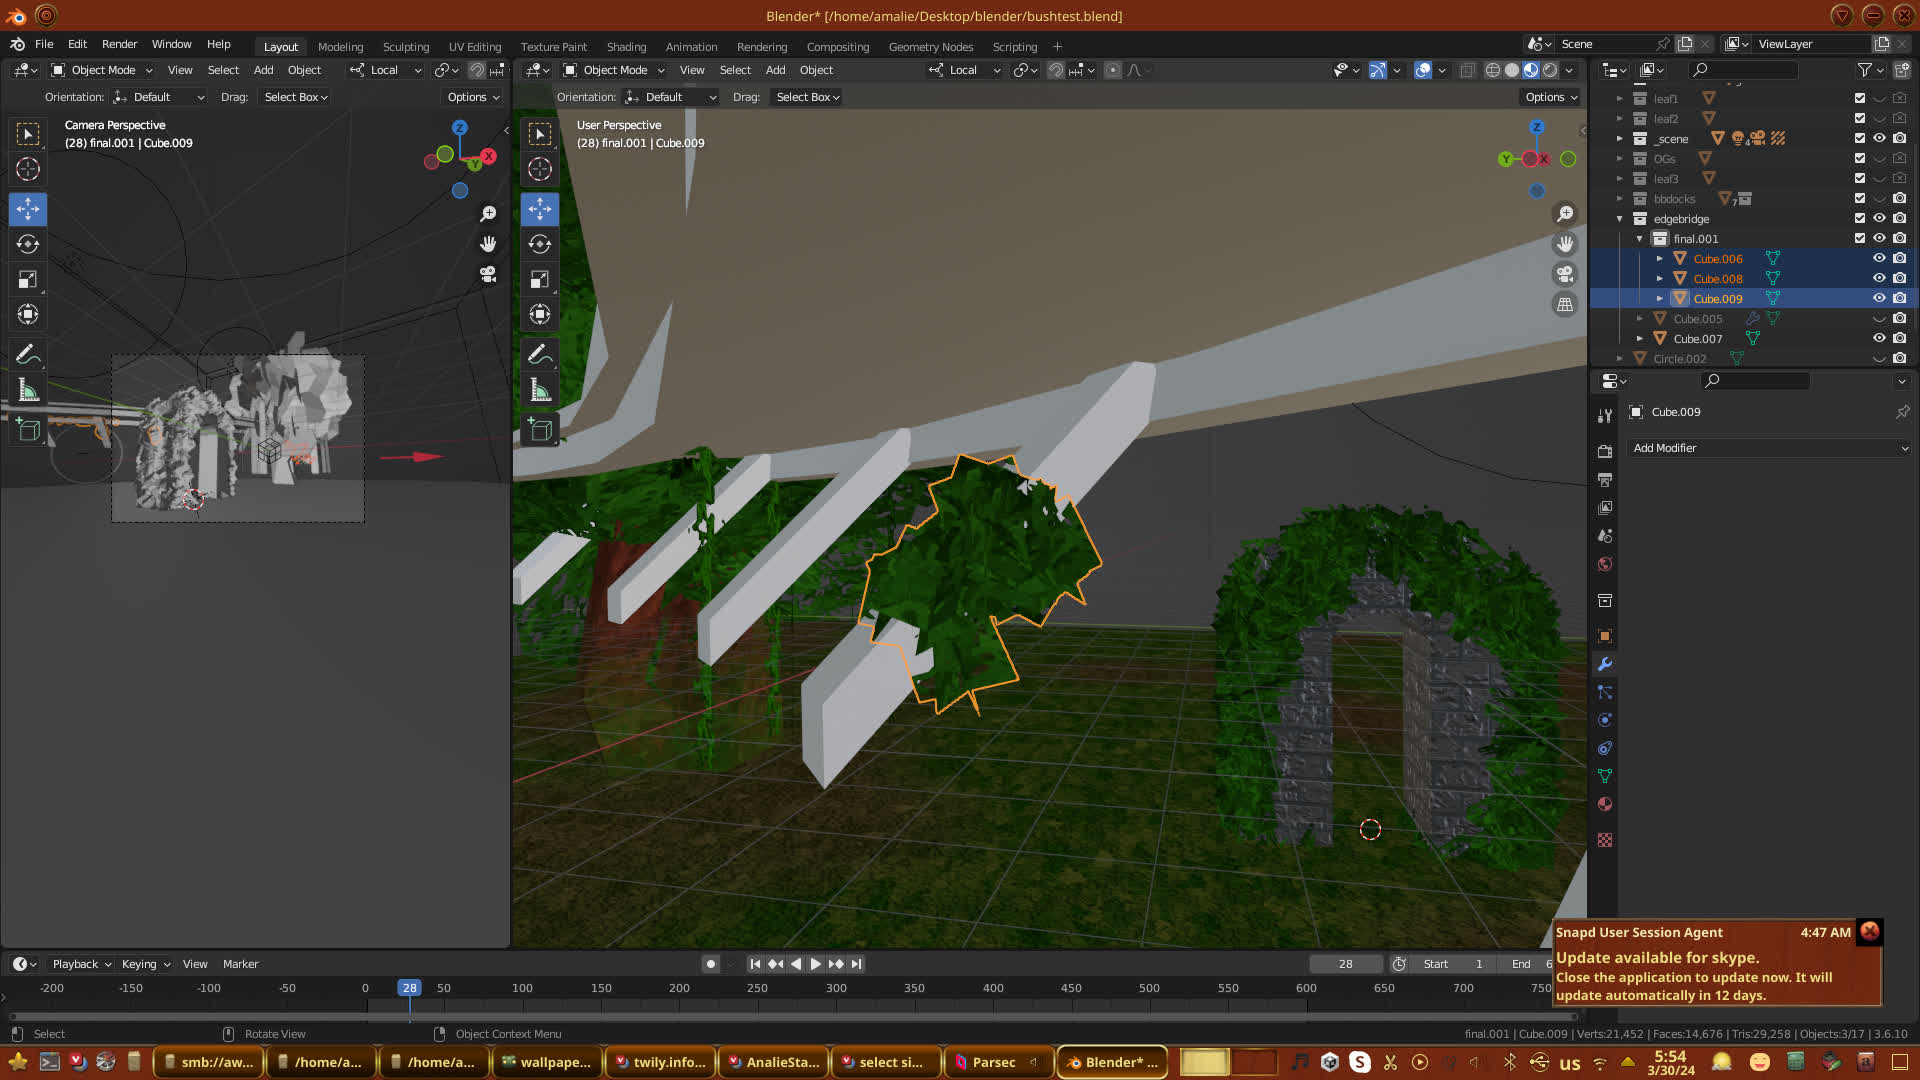Disable render camera icon for Cube.009

[x=1900, y=298]
